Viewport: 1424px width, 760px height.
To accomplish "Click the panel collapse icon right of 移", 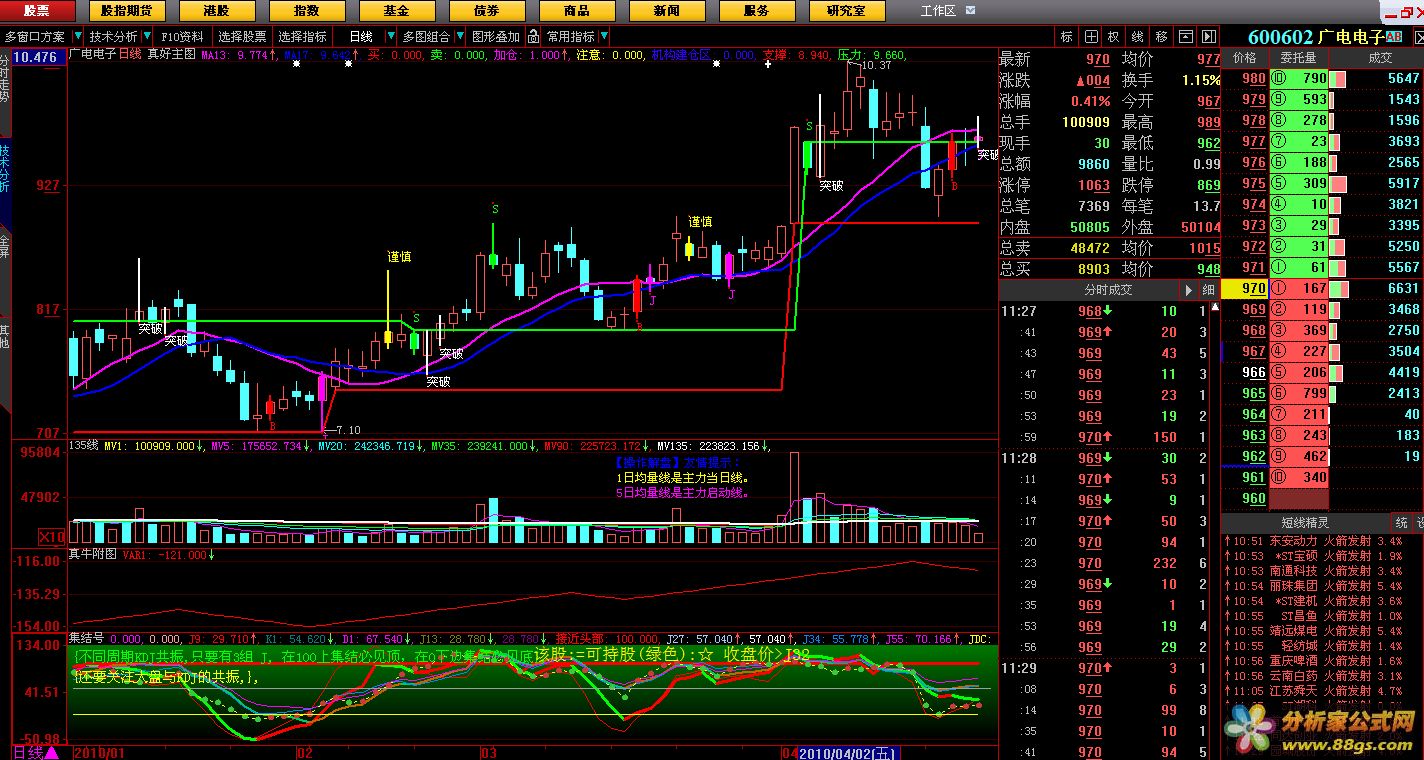I will point(1185,37).
